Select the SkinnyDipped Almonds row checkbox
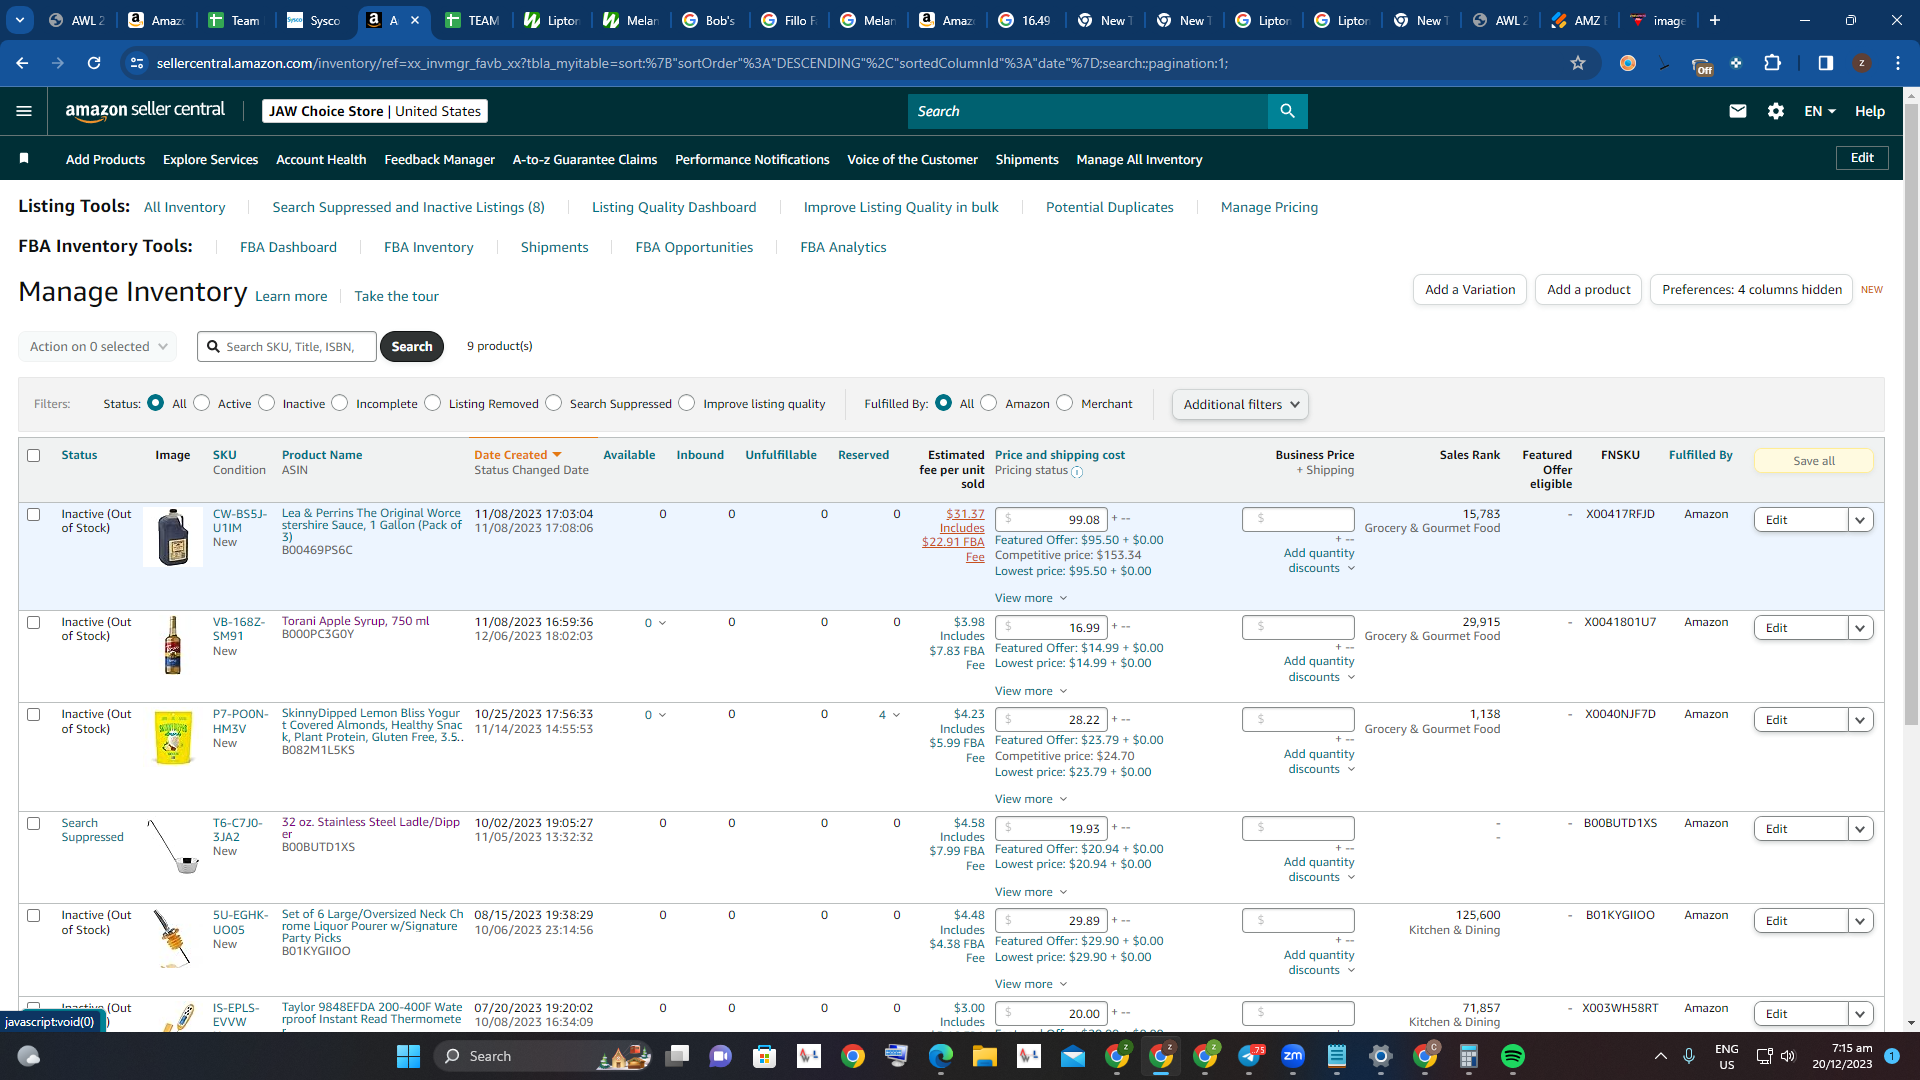This screenshot has width=1920, height=1080. (33, 715)
